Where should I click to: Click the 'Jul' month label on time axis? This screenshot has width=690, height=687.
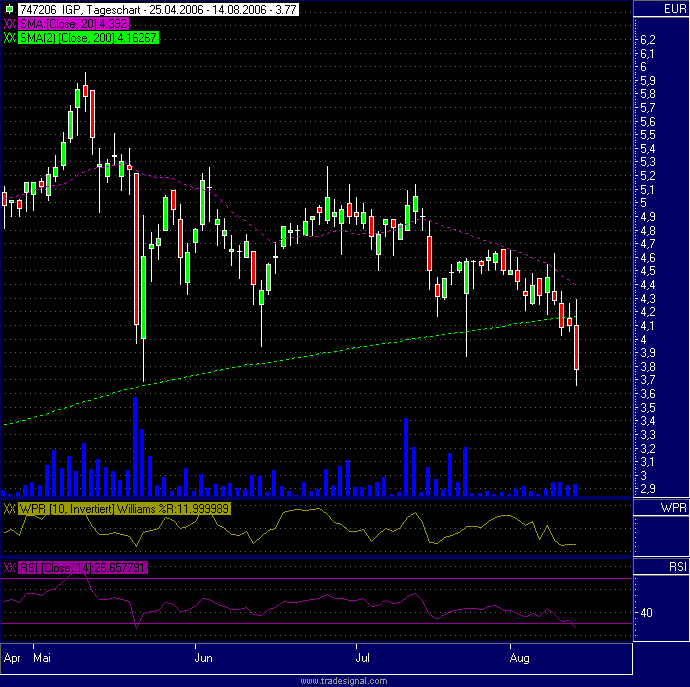click(x=363, y=658)
